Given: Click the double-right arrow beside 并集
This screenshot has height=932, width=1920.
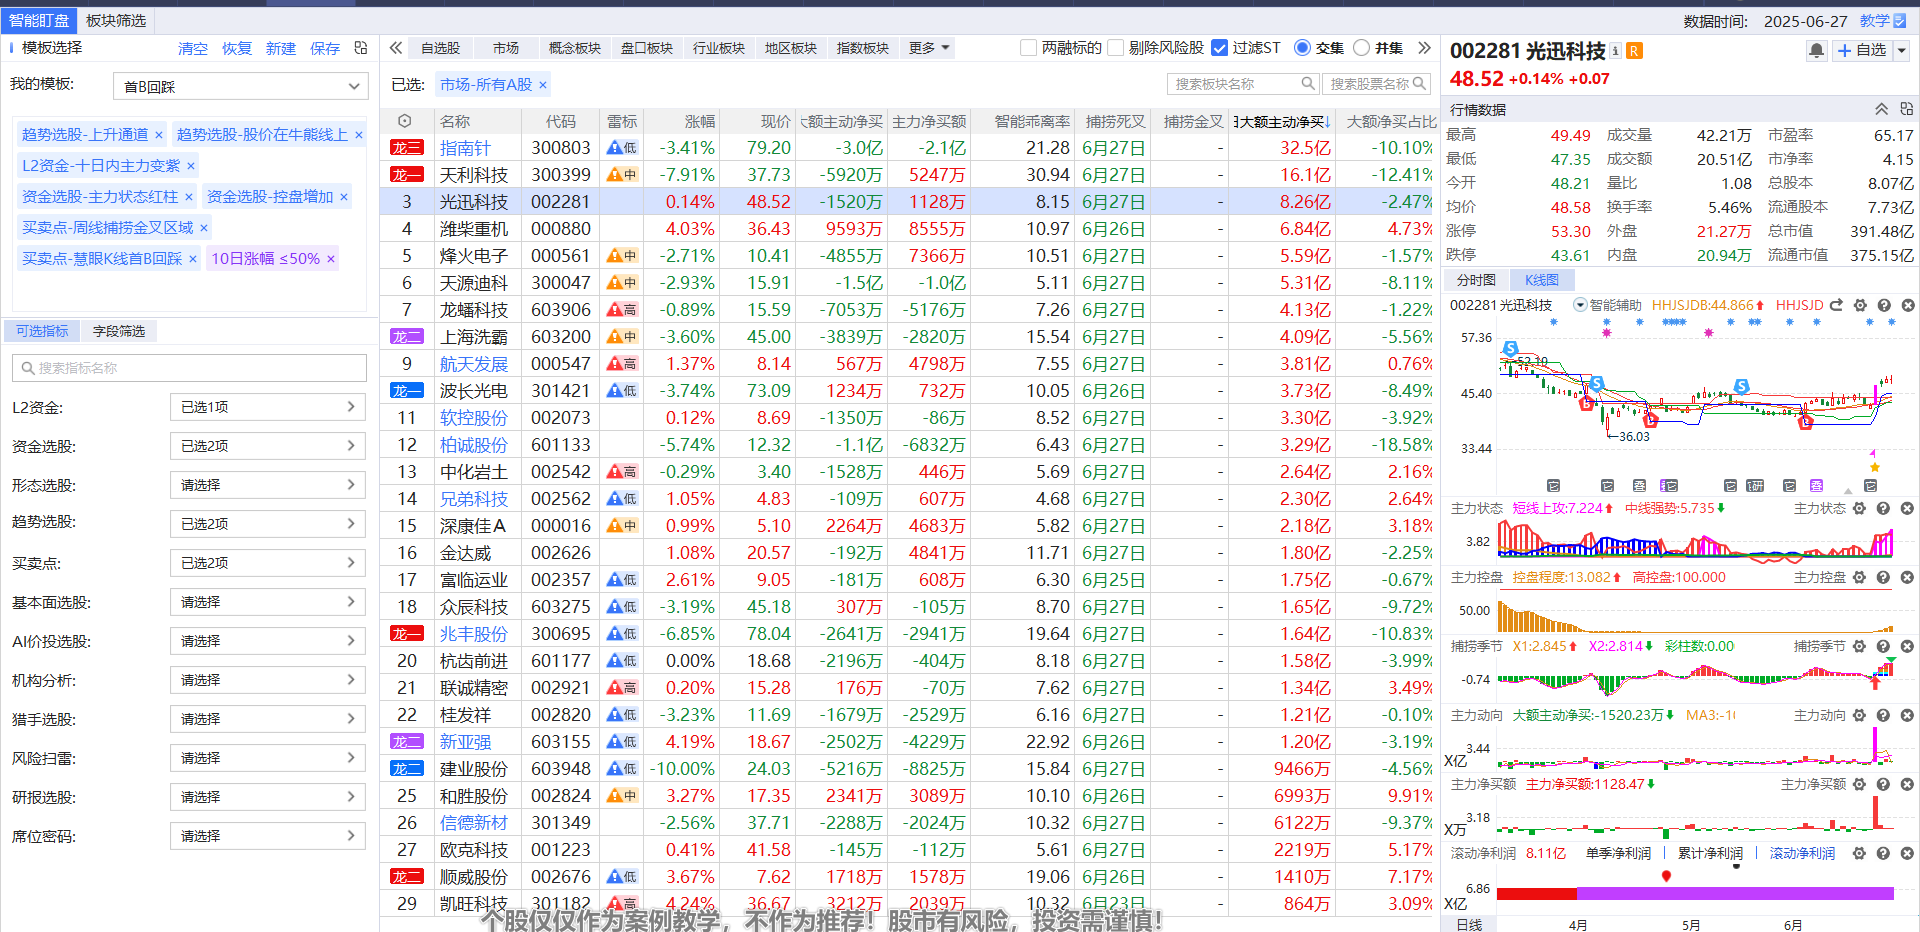Looking at the screenshot, I should click(1425, 47).
